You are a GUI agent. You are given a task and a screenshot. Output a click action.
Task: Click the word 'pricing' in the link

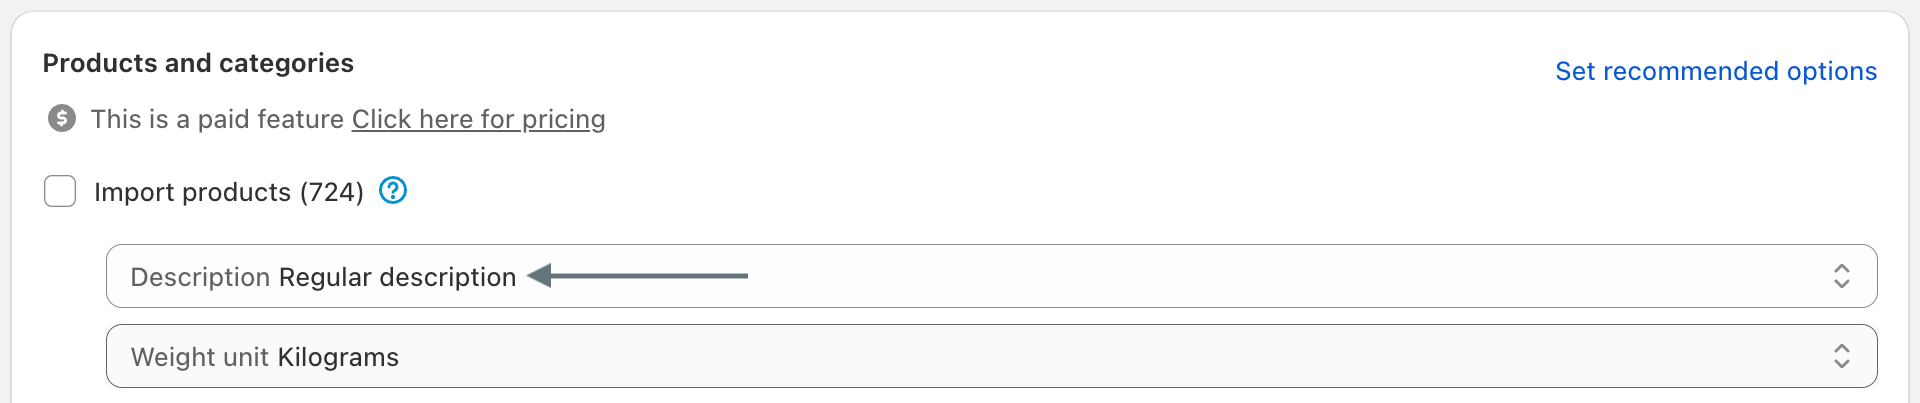(x=563, y=120)
